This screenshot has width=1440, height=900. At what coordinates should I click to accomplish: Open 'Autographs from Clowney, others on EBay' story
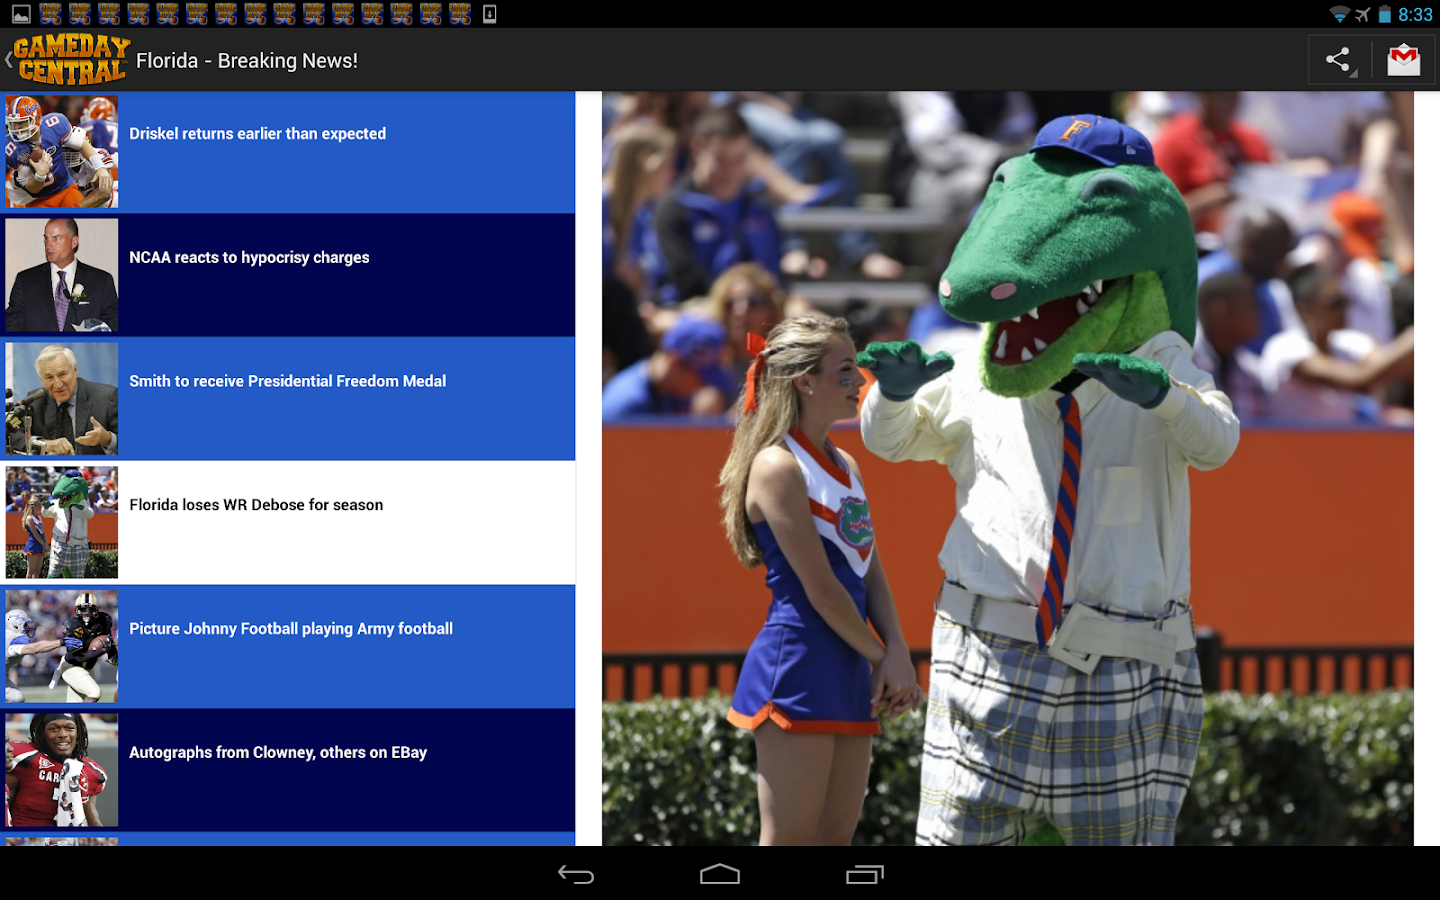288,770
